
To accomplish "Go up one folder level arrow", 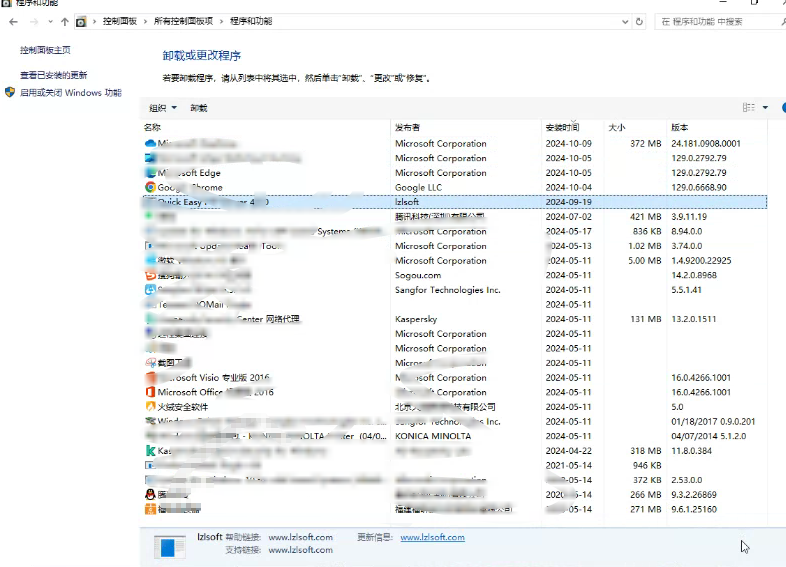I will click(x=65, y=21).
